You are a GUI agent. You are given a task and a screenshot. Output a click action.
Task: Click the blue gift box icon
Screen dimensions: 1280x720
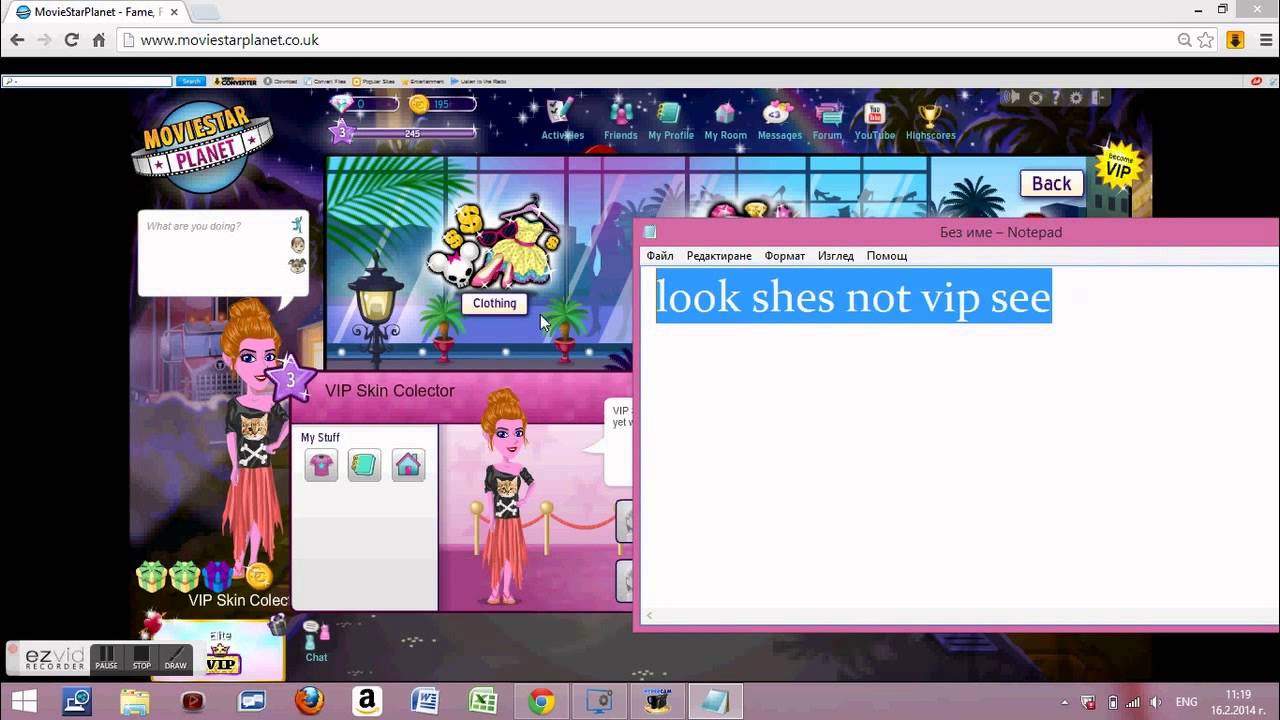click(x=217, y=577)
